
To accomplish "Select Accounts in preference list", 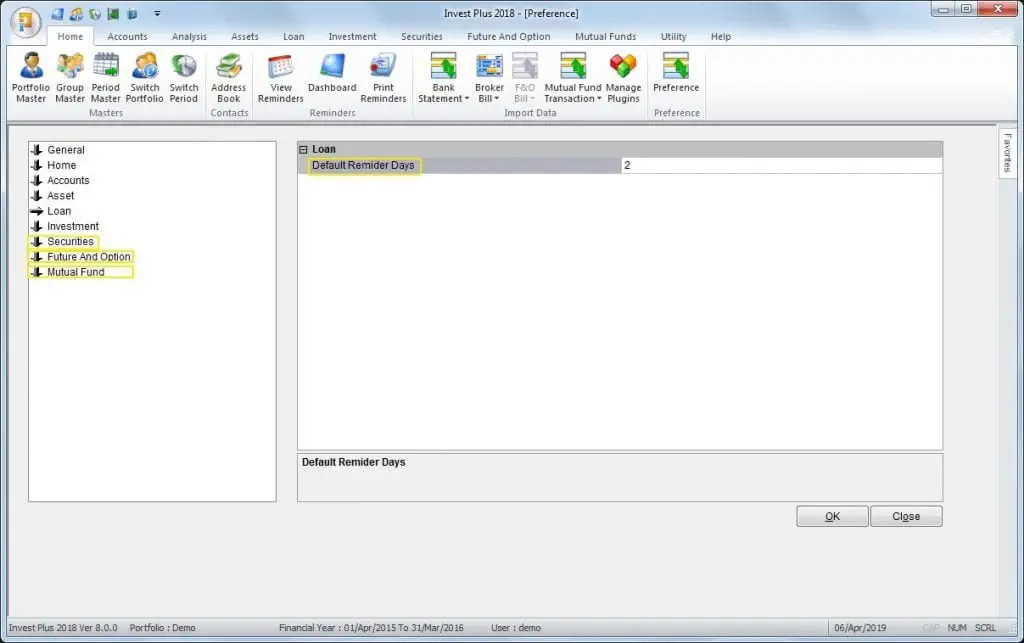I will tap(68, 180).
